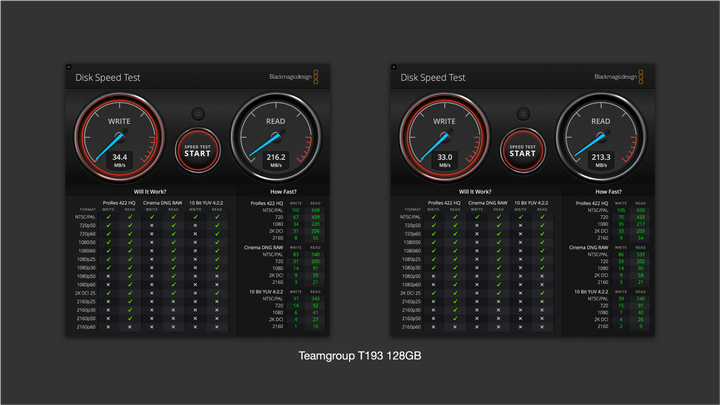This screenshot has height=405, width=720.
Task: Click '10 Bit YUV 4:2:2' column header, right Will It Work
Action: 531,202
